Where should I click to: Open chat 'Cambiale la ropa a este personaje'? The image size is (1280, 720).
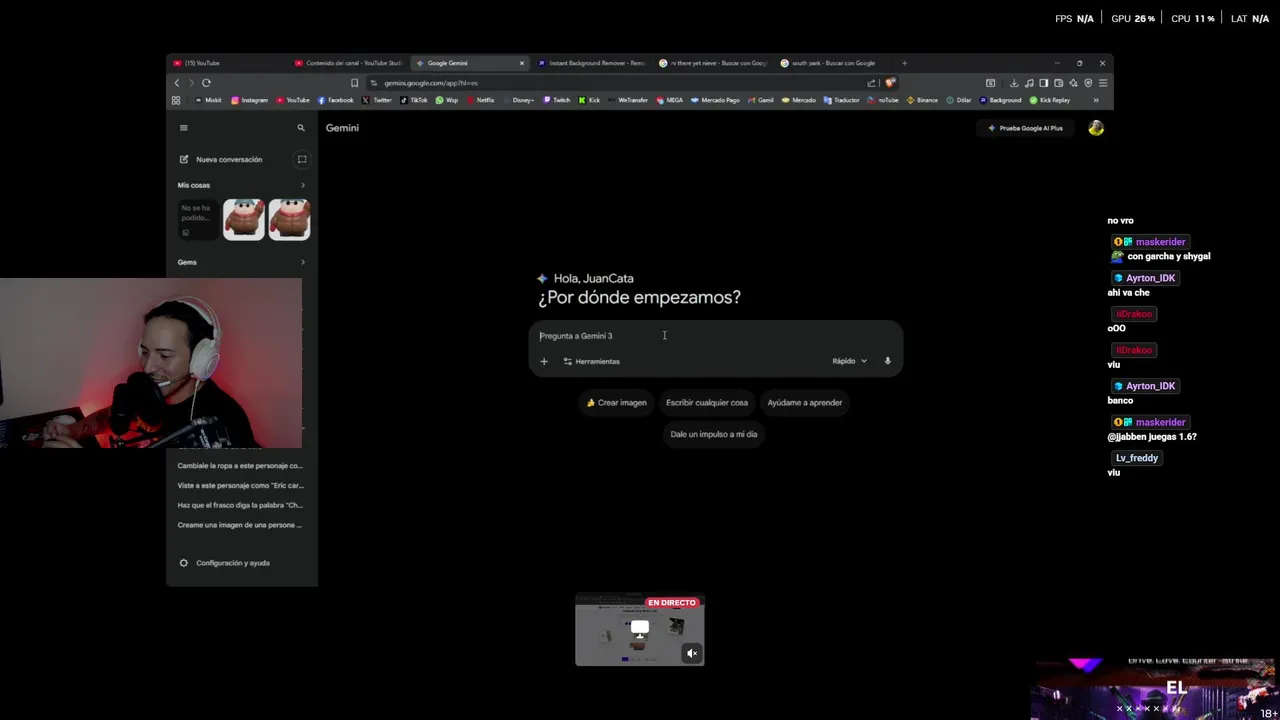point(240,465)
